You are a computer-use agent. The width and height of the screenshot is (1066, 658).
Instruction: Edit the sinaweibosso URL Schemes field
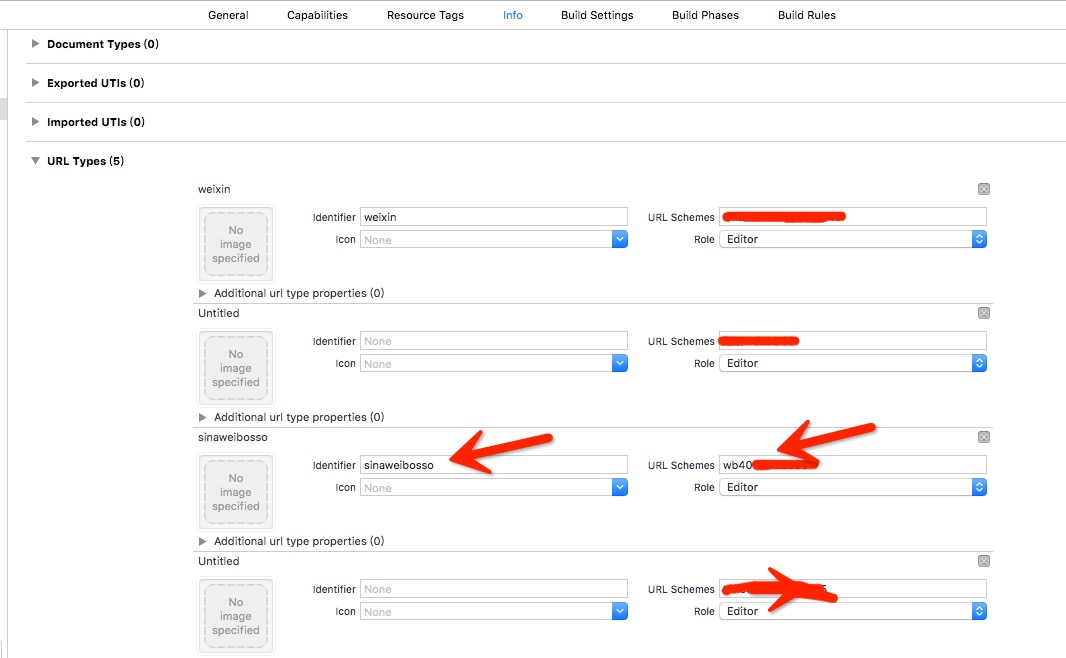point(853,465)
